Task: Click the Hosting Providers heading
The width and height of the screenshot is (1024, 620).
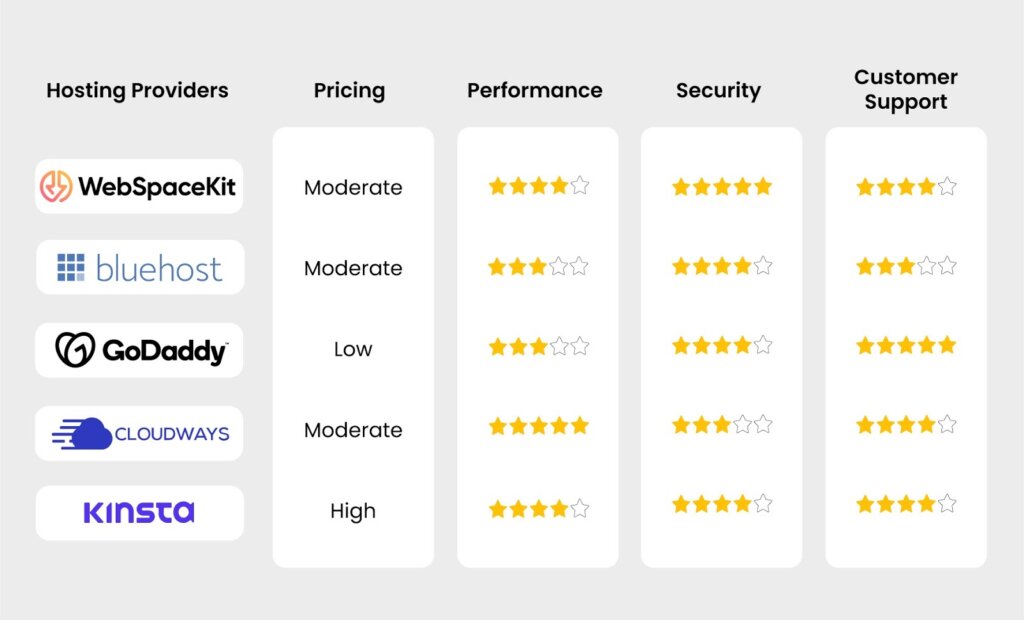Action: coord(137,90)
